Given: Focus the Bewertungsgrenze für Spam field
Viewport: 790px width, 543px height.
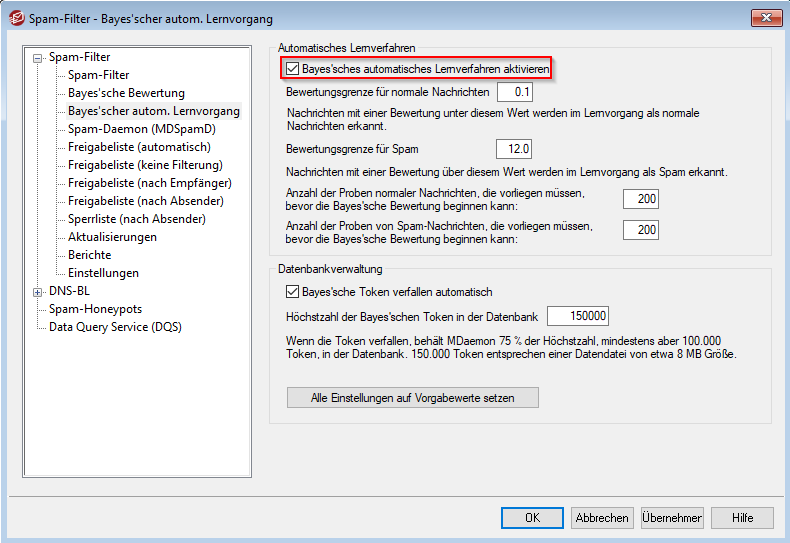Looking at the screenshot, I should tap(518, 148).
